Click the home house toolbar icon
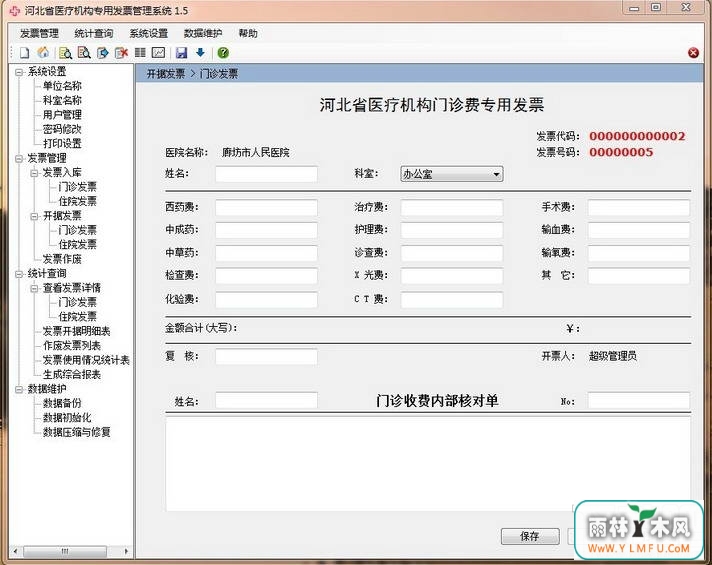The height and width of the screenshot is (565, 712). coord(43,53)
